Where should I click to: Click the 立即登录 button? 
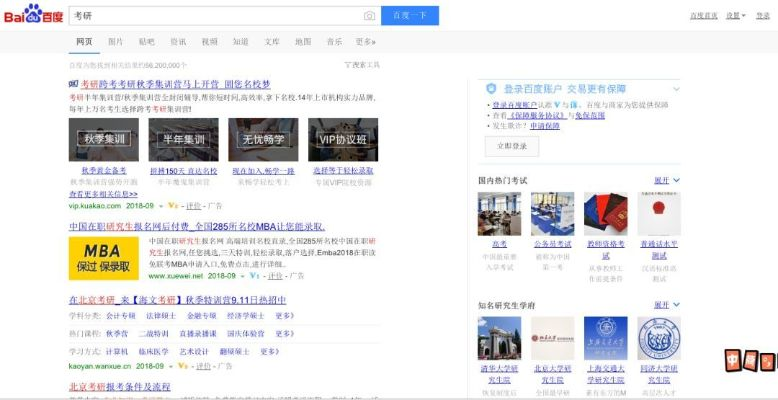coord(512,146)
